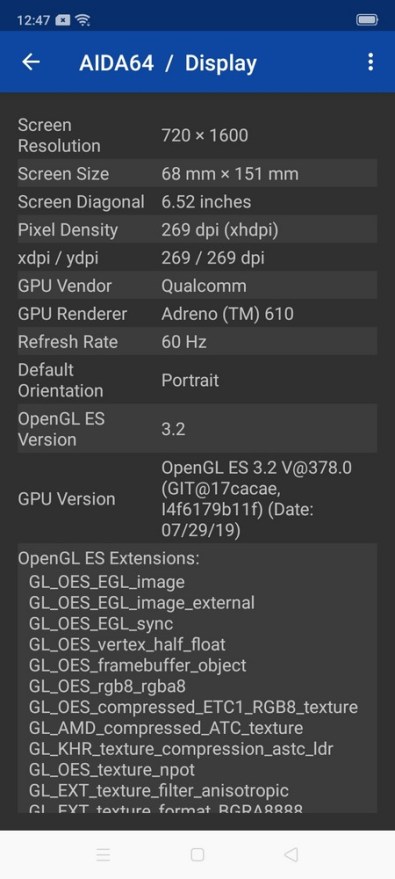The image size is (395, 879).
Task: Tap the AIDA64 / Display title
Action: [168, 63]
